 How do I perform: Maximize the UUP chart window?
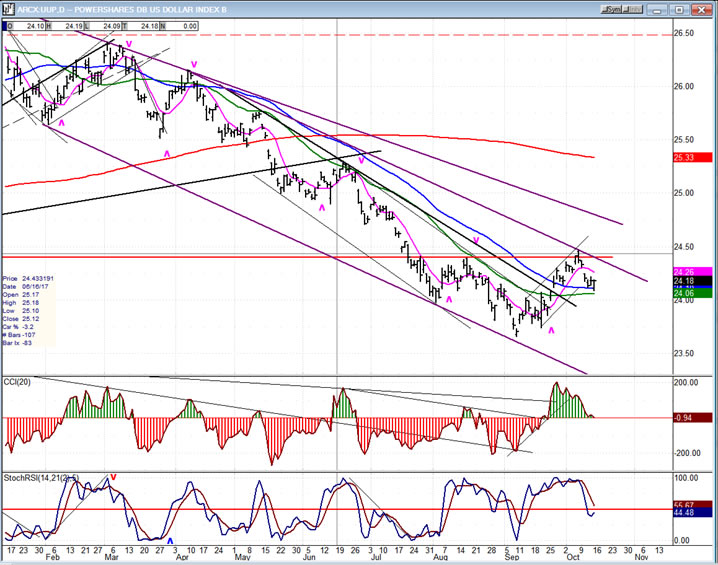pyautogui.click(x=680, y=10)
